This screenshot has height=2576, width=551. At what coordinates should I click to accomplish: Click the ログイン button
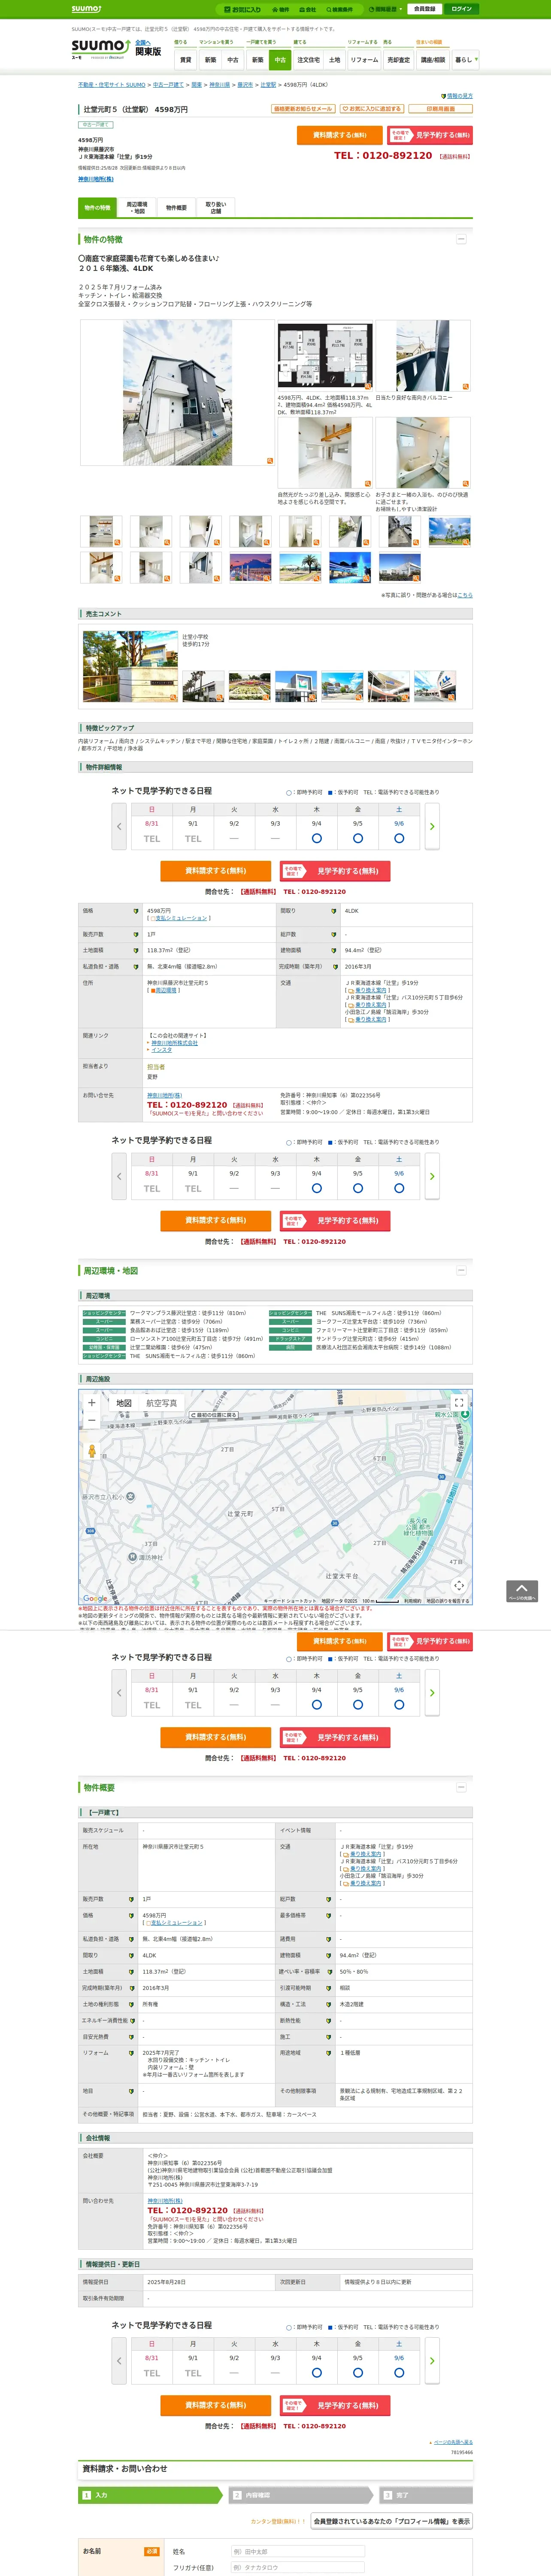coord(461,9)
